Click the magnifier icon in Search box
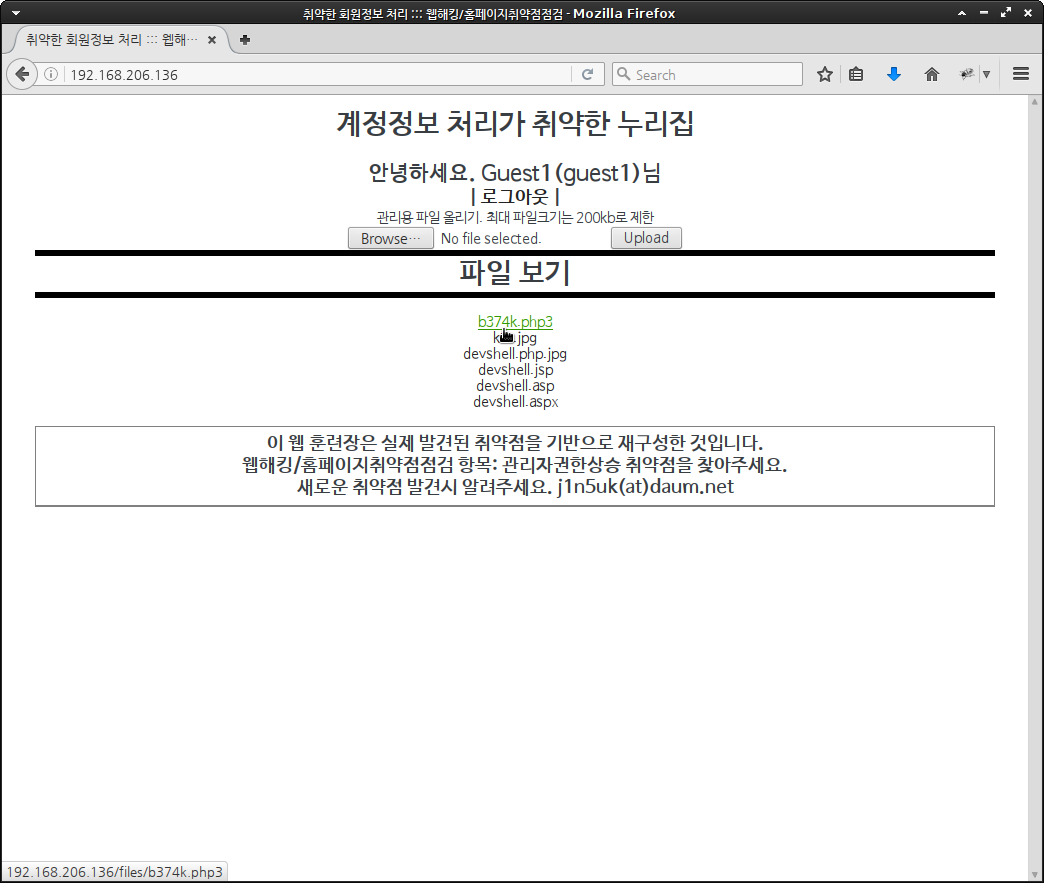1044x883 pixels. tap(623, 74)
